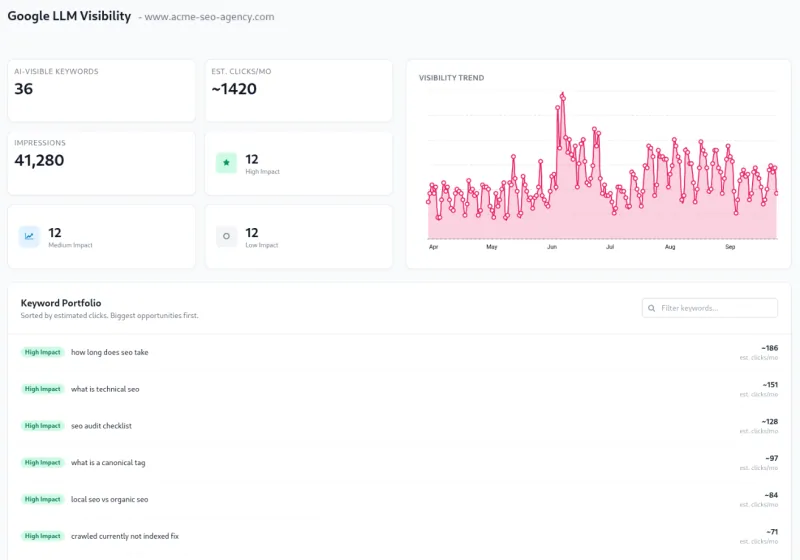Click the gray circle Low Impact icon
This screenshot has height=560, width=800.
tap(226, 236)
